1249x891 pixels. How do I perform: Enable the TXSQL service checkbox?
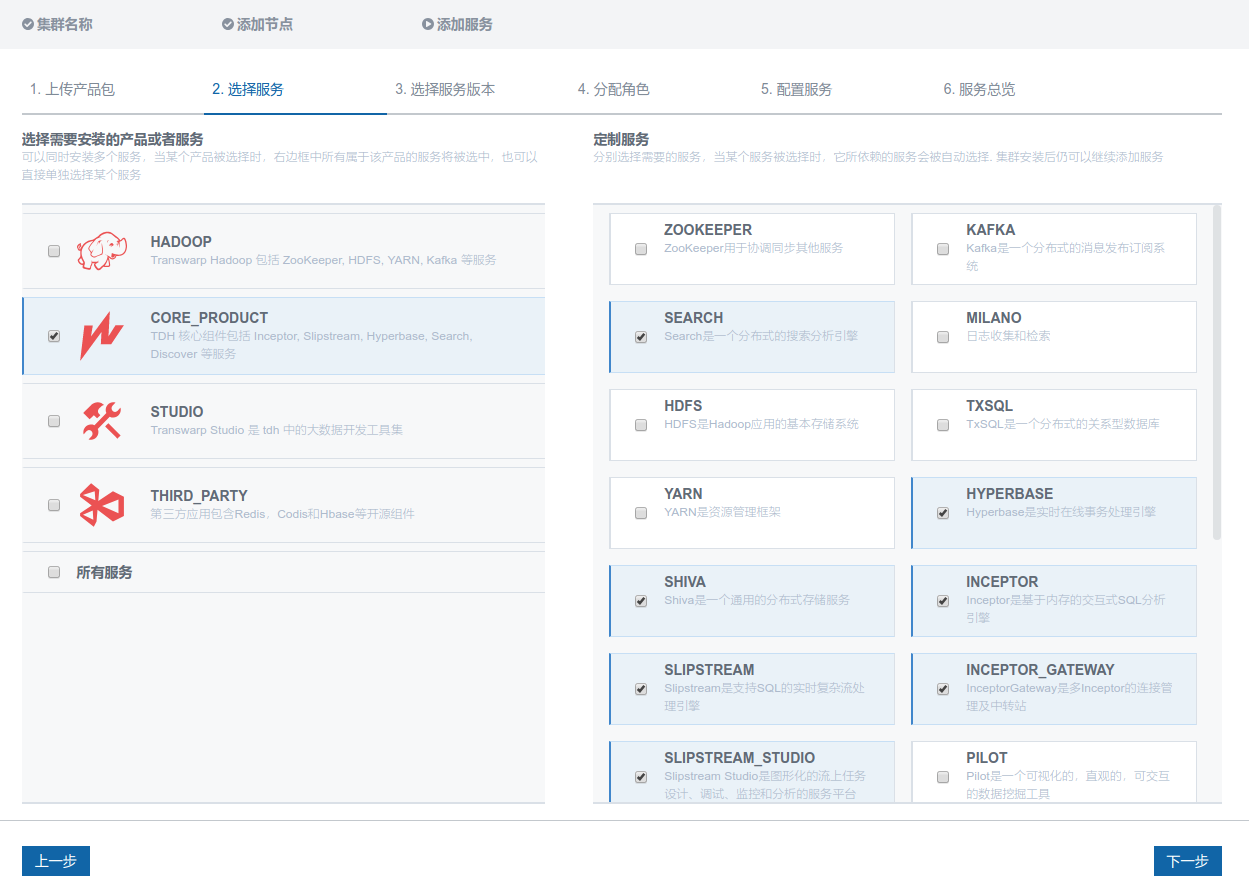pos(943,426)
